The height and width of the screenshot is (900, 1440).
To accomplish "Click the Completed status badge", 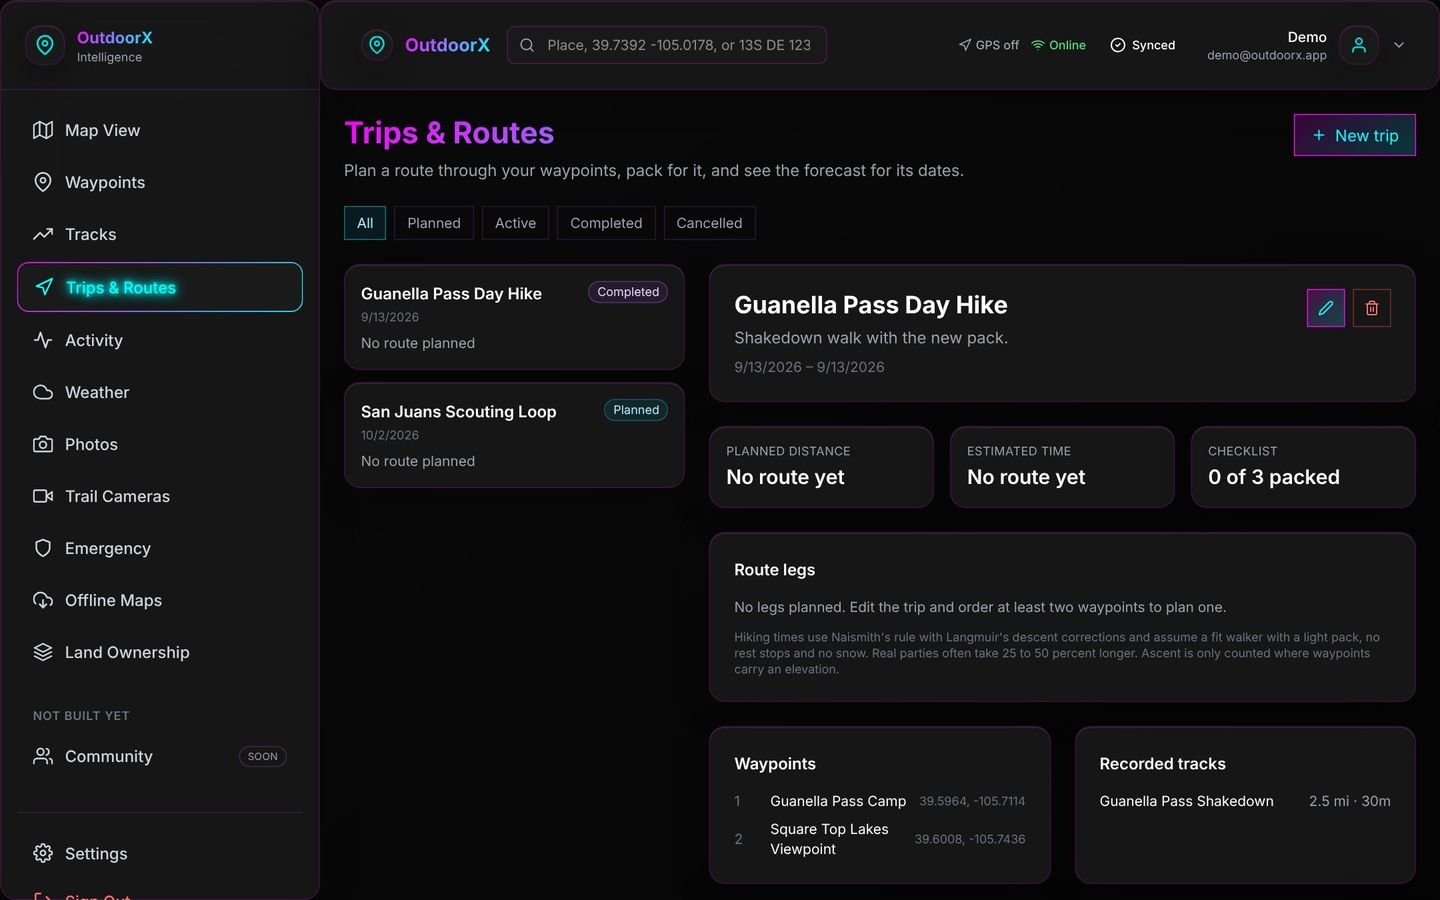I will pyautogui.click(x=628, y=292).
